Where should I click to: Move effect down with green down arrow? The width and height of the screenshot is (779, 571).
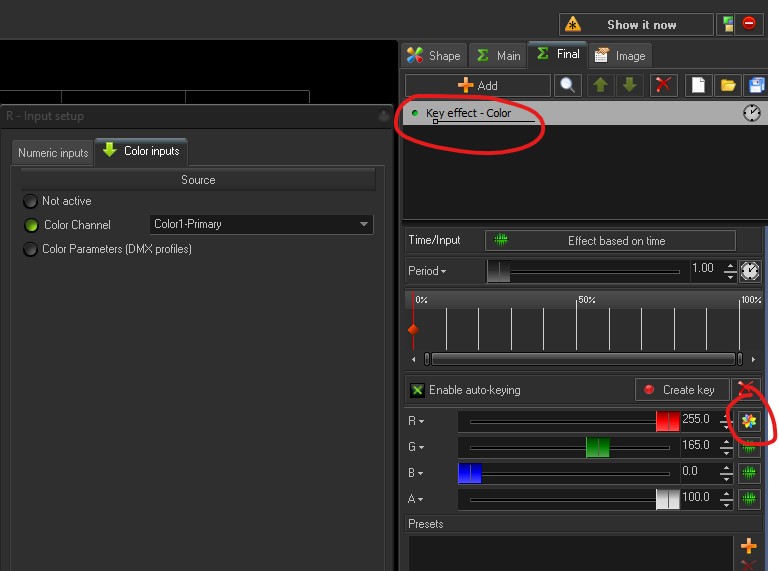[629, 86]
